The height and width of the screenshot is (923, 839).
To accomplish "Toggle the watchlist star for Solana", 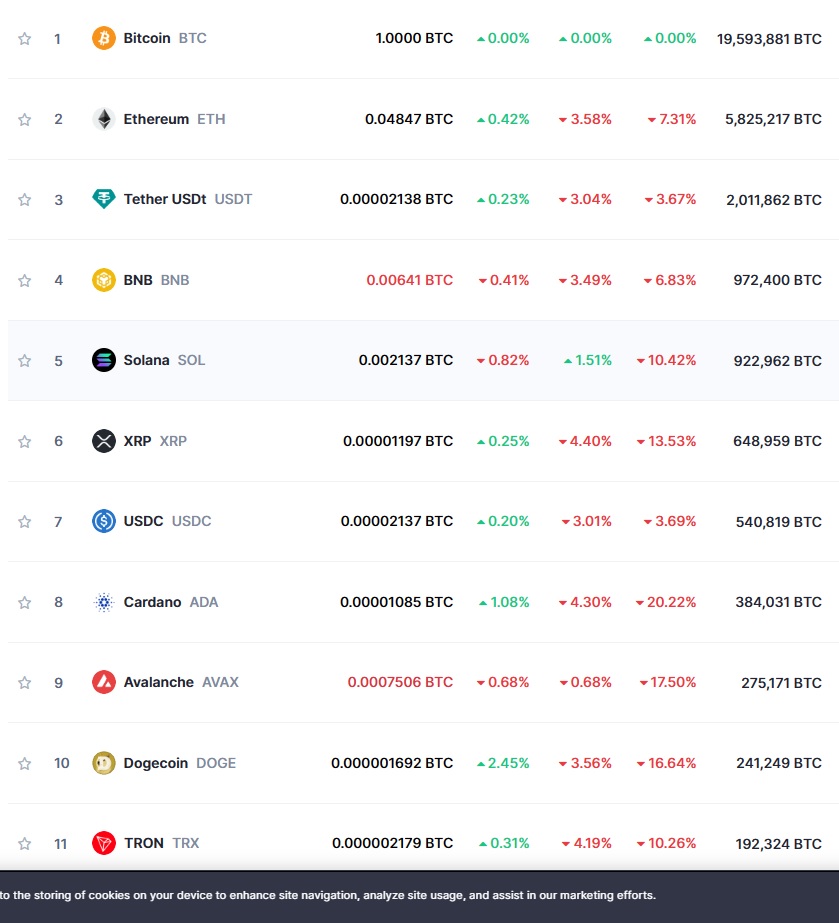I will coord(24,360).
